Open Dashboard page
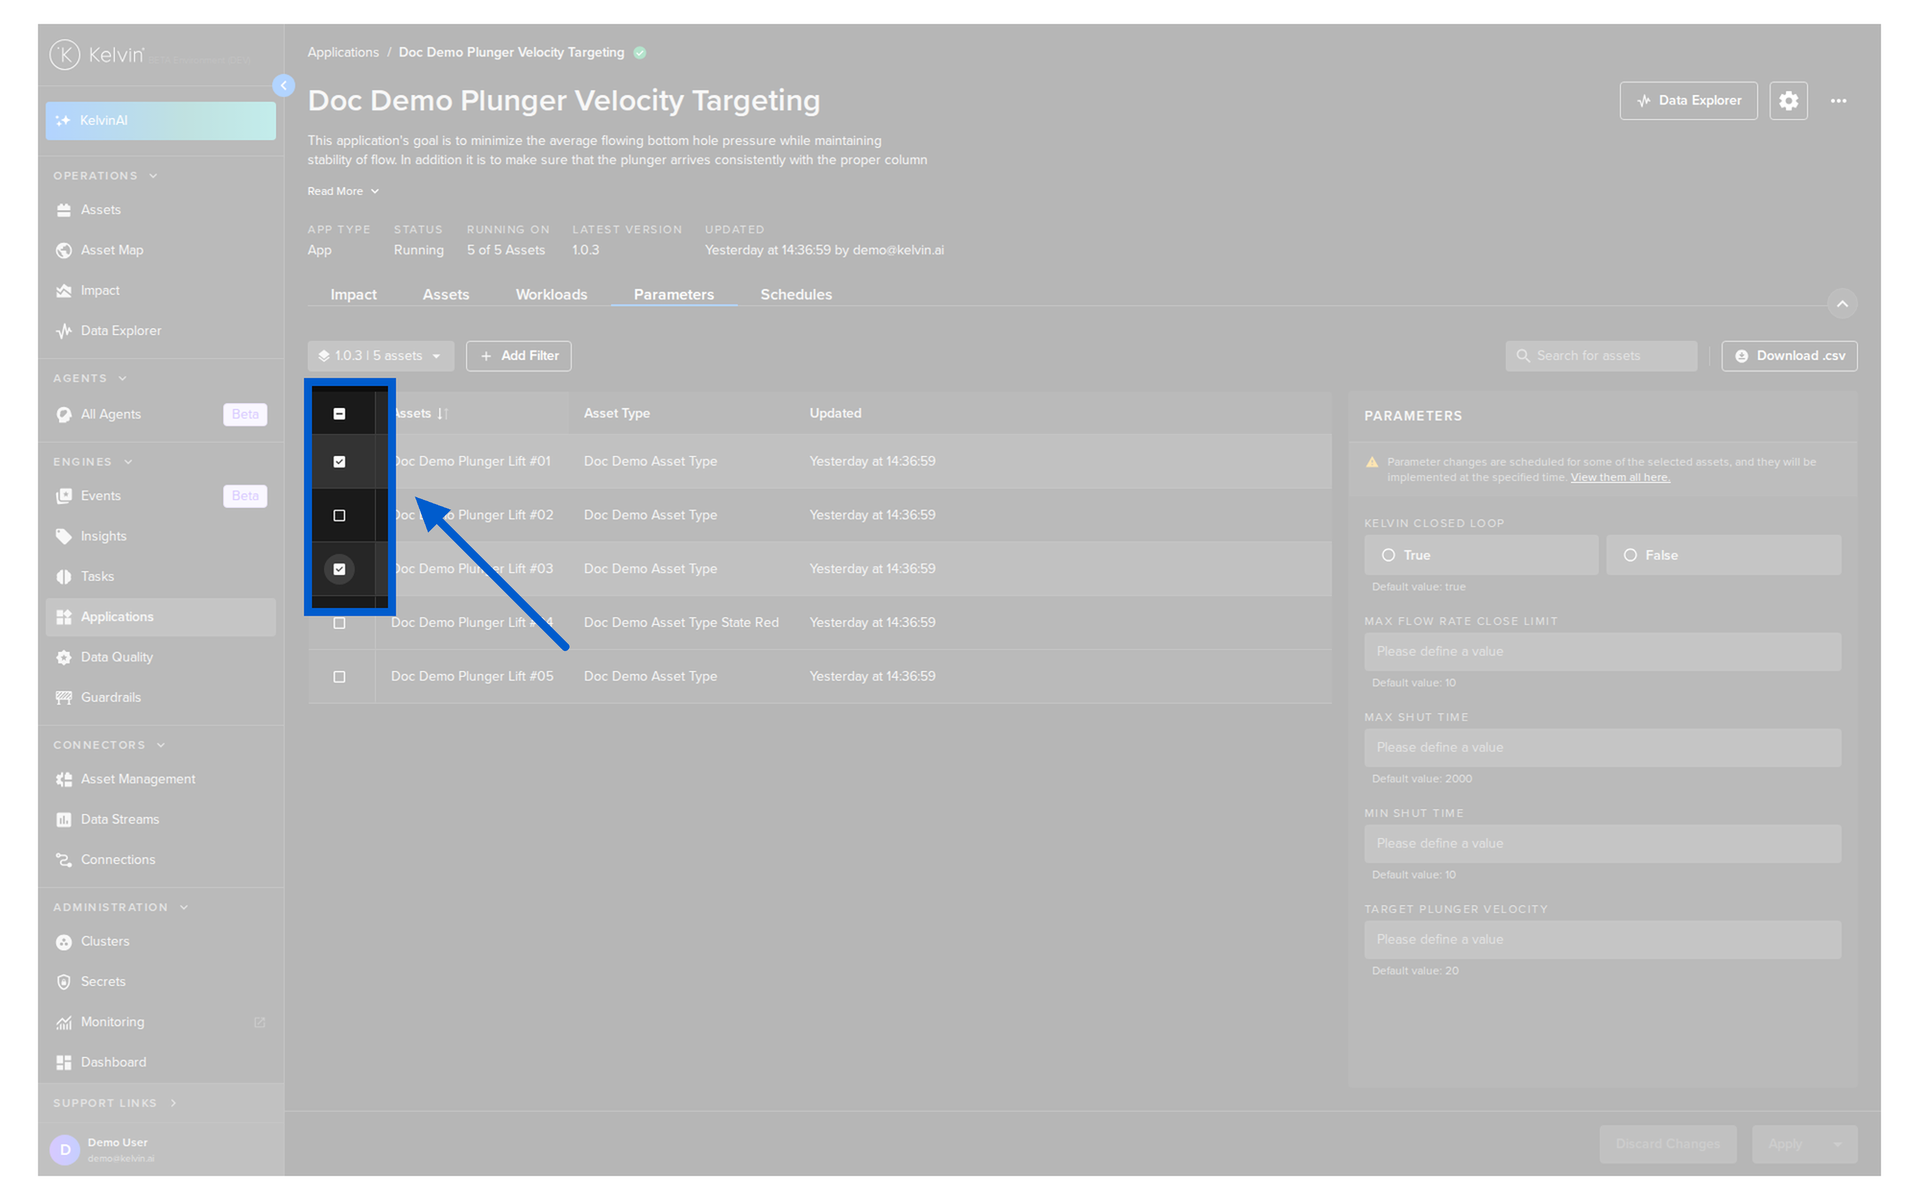The height and width of the screenshot is (1200, 1920). [113, 1062]
